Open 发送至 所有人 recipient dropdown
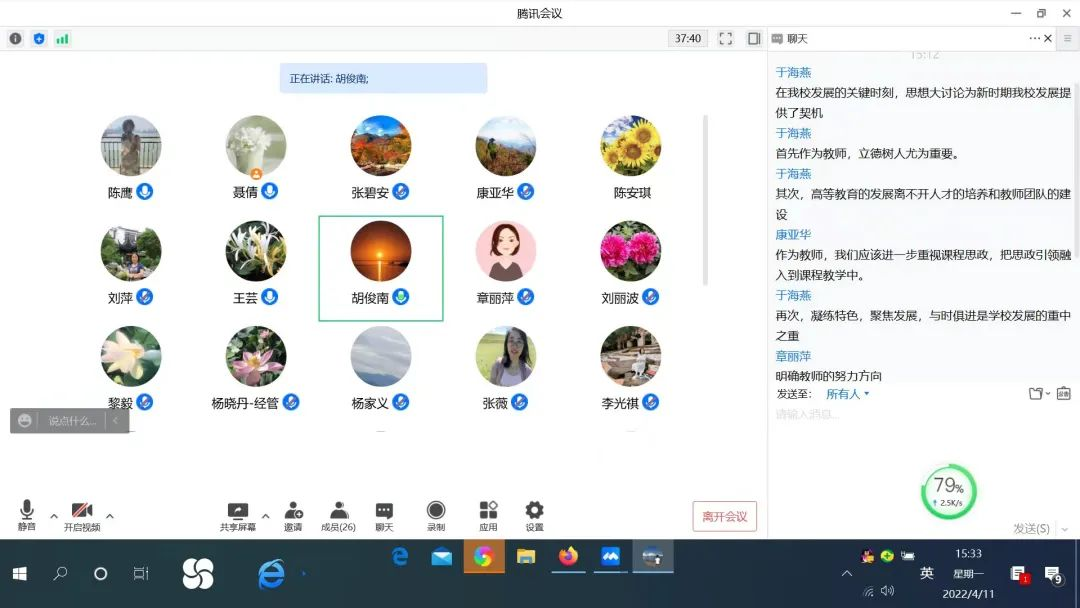The image size is (1080, 608). click(x=847, y=394)
